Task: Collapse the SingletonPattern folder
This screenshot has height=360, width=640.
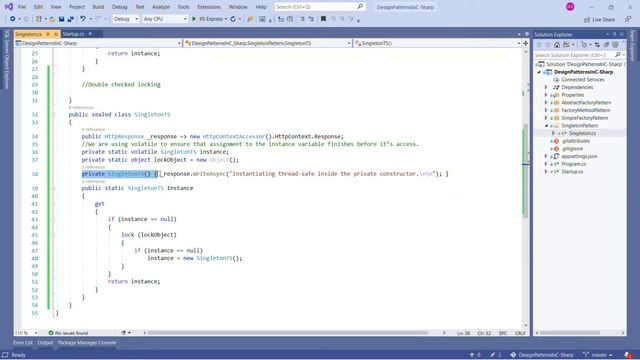Action: [x=546, y=126]
